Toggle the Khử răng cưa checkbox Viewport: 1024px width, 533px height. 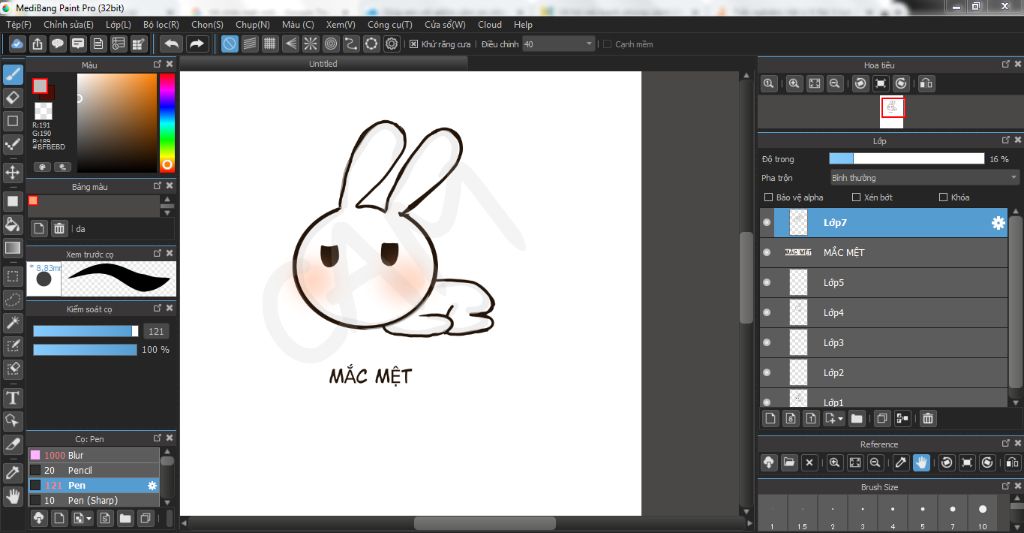point(413,44)
